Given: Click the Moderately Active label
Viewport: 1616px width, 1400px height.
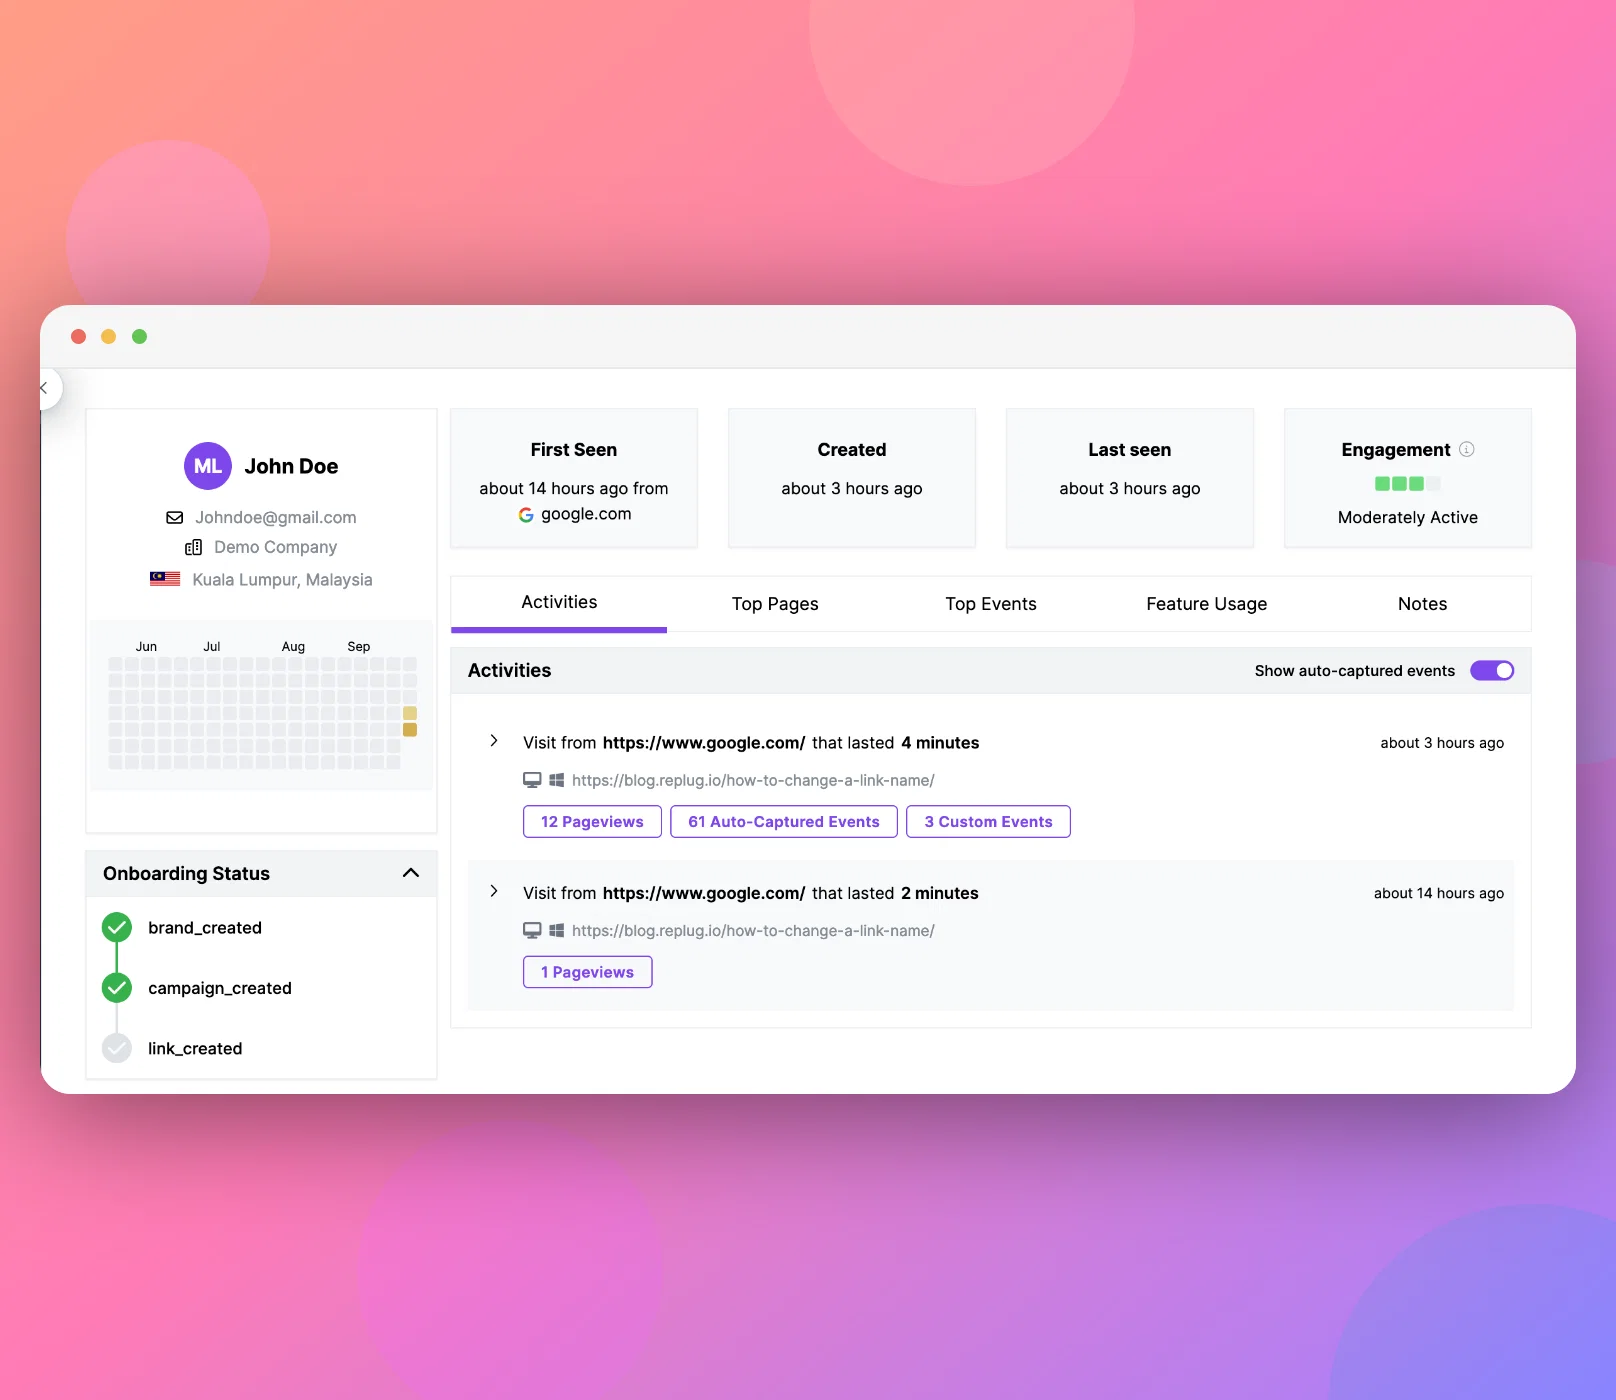Looking at the screenshot, I should click(x=1408, y=518).
